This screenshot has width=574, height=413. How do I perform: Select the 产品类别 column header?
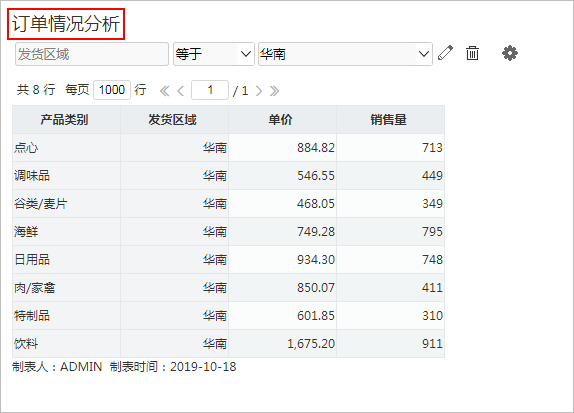66,120
